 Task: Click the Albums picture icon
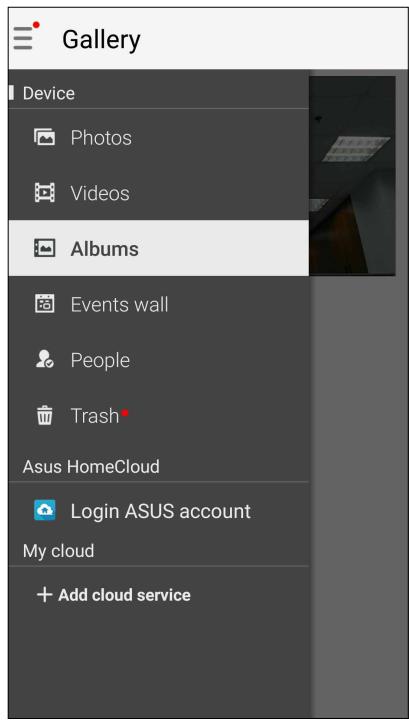tap(45, 248)
